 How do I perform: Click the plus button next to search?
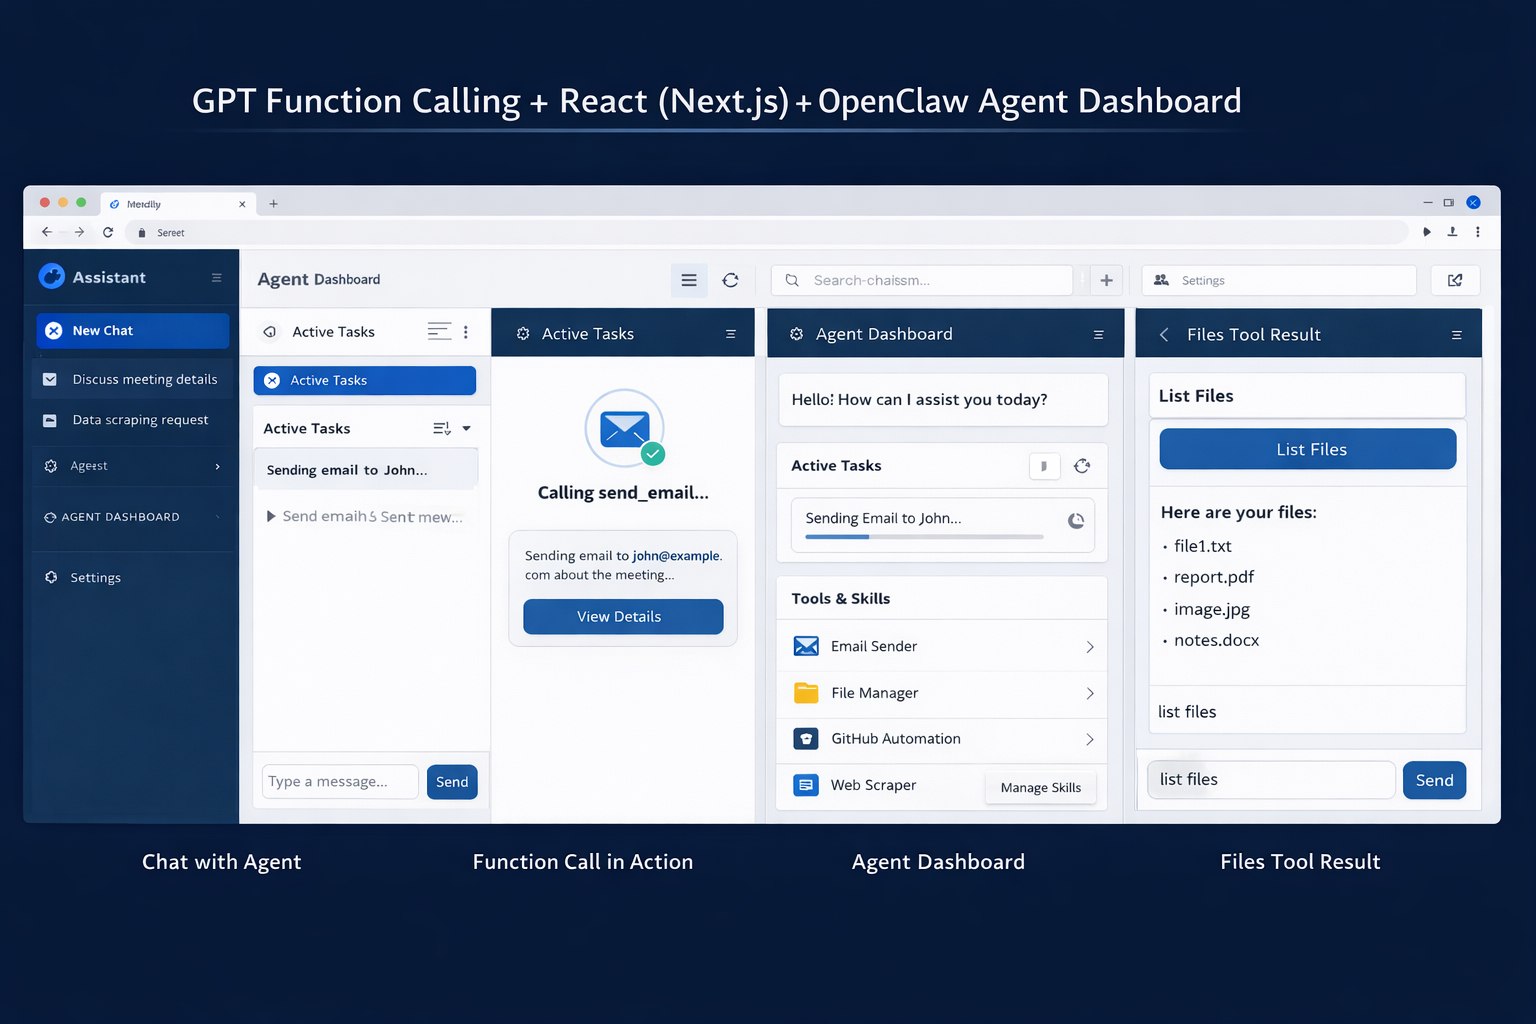(1106, 280)
